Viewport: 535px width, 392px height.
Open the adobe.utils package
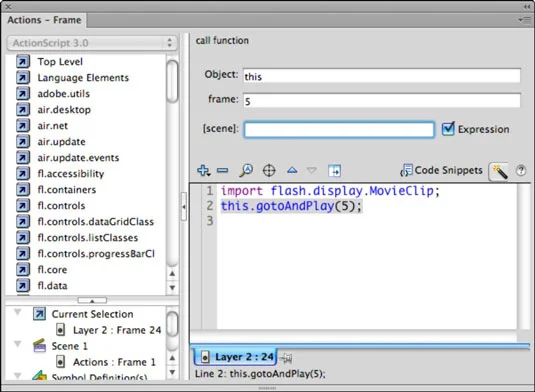(63, 93)
